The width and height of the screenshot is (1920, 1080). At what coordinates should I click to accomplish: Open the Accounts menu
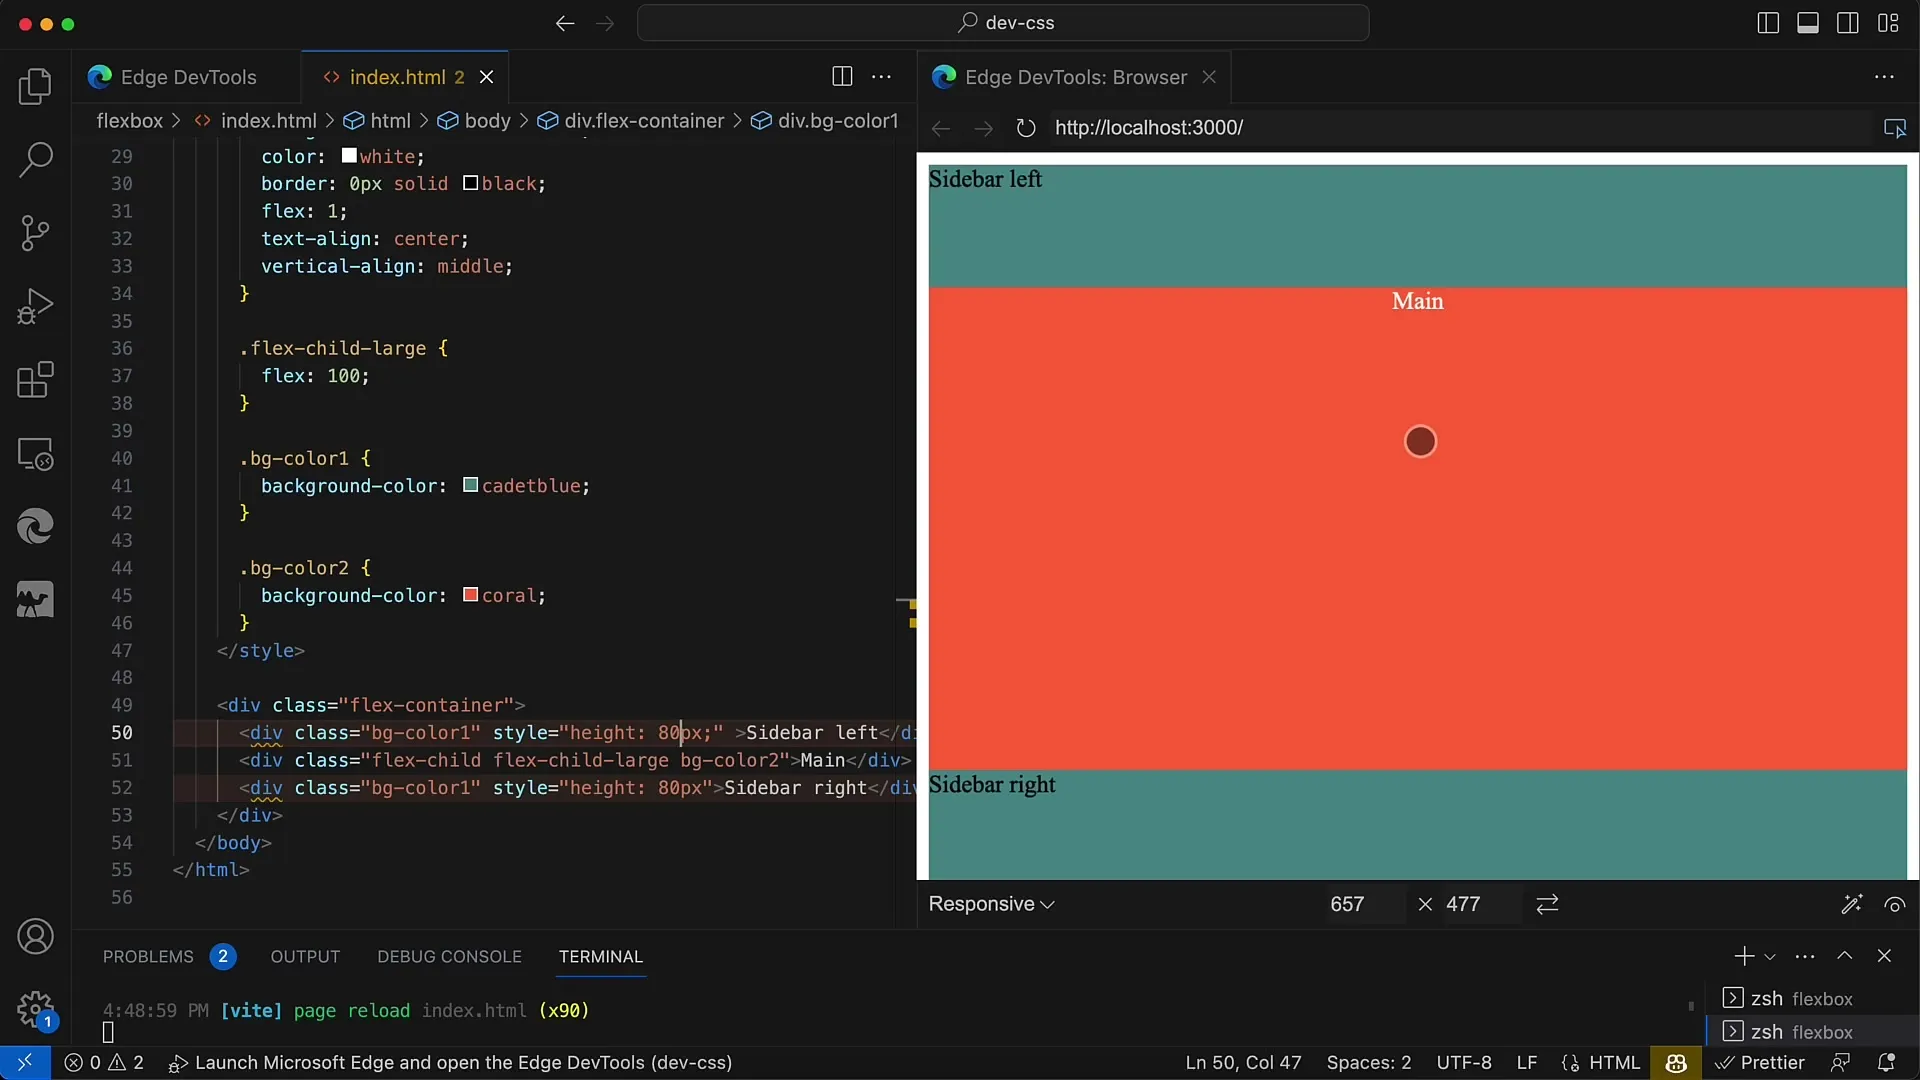click(x=35, y=937)
